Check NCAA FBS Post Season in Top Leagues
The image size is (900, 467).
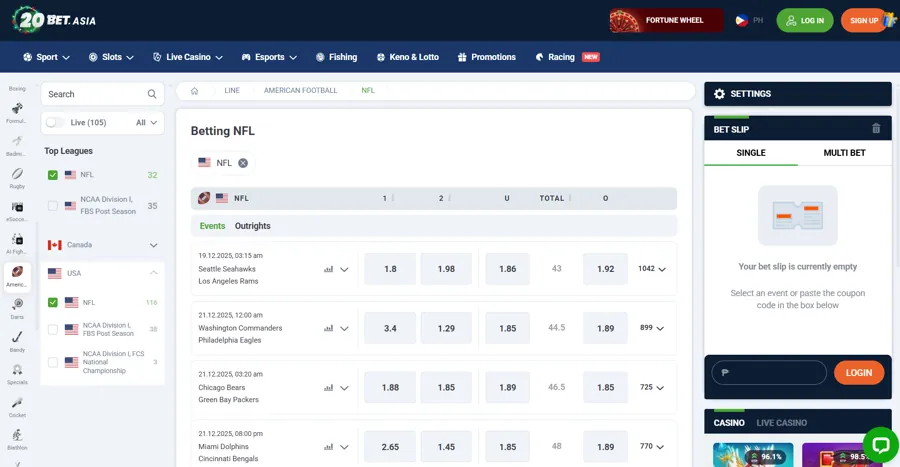click(53, 205)
